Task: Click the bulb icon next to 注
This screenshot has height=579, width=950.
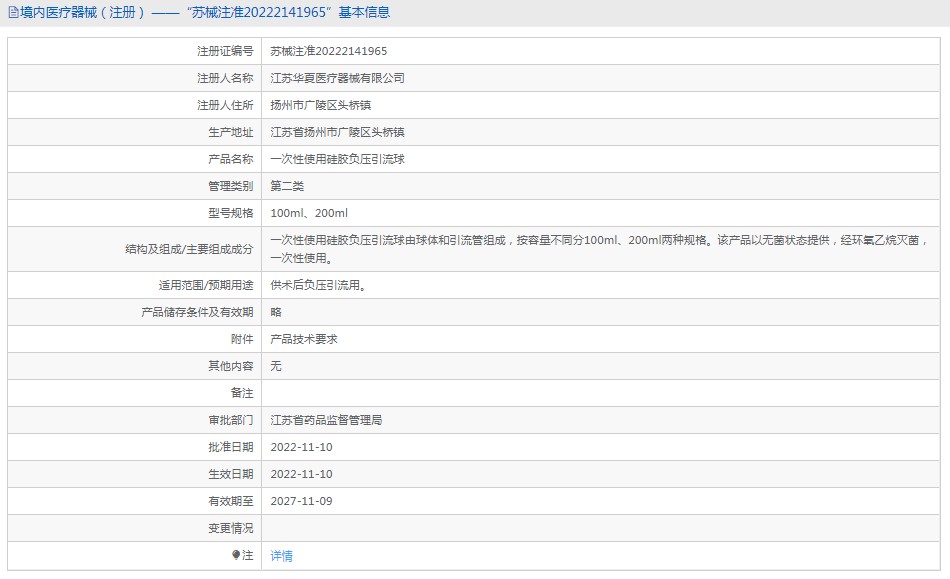Action: coord(236,555)
